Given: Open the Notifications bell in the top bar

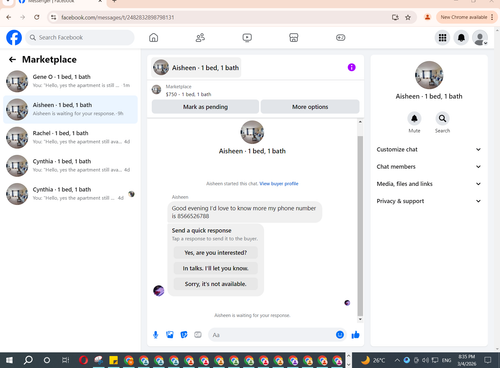Looking at the screenshot, I should [461, 38].
